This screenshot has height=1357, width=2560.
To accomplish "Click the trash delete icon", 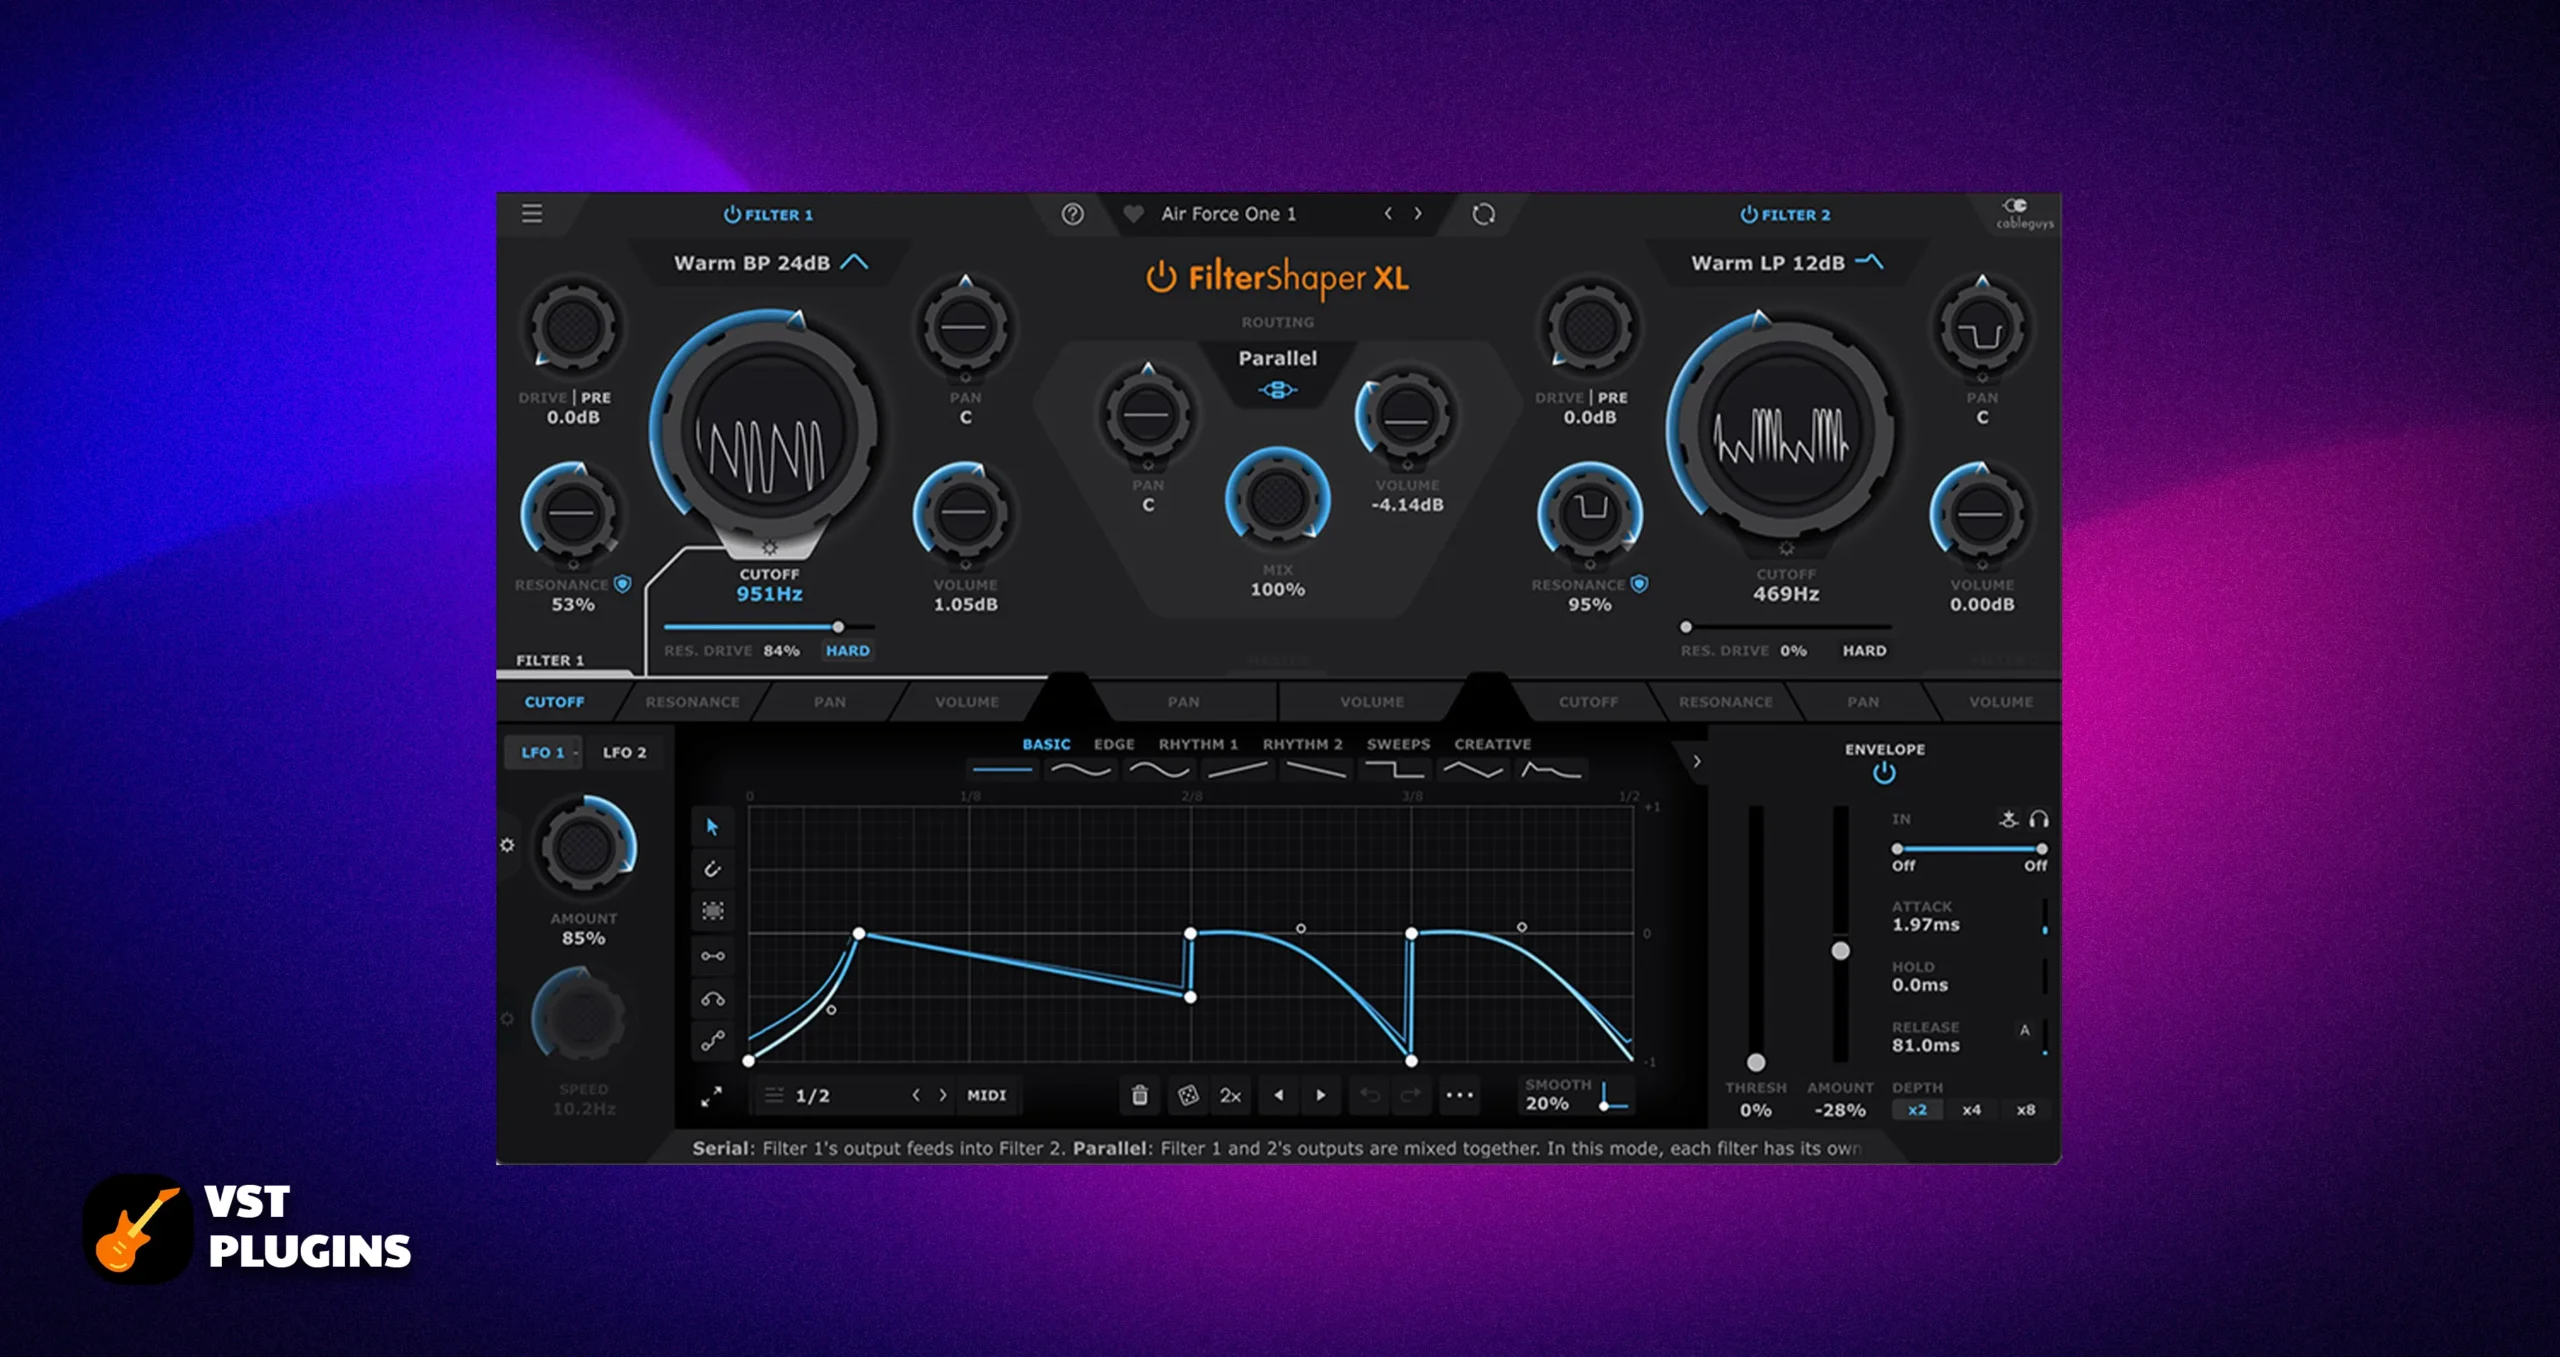I will (1139, 1095).
